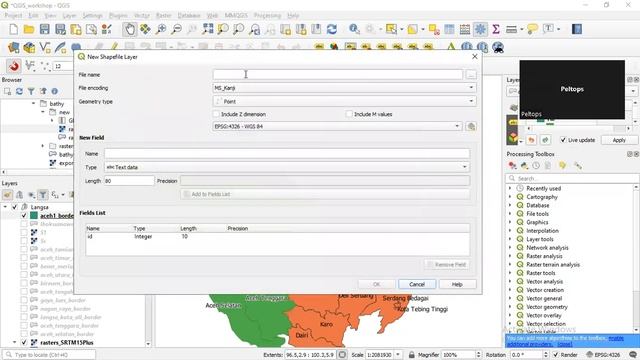Open the field Type dropdown
The width and height of the screenshot is (640, 360).
[287, 167]
